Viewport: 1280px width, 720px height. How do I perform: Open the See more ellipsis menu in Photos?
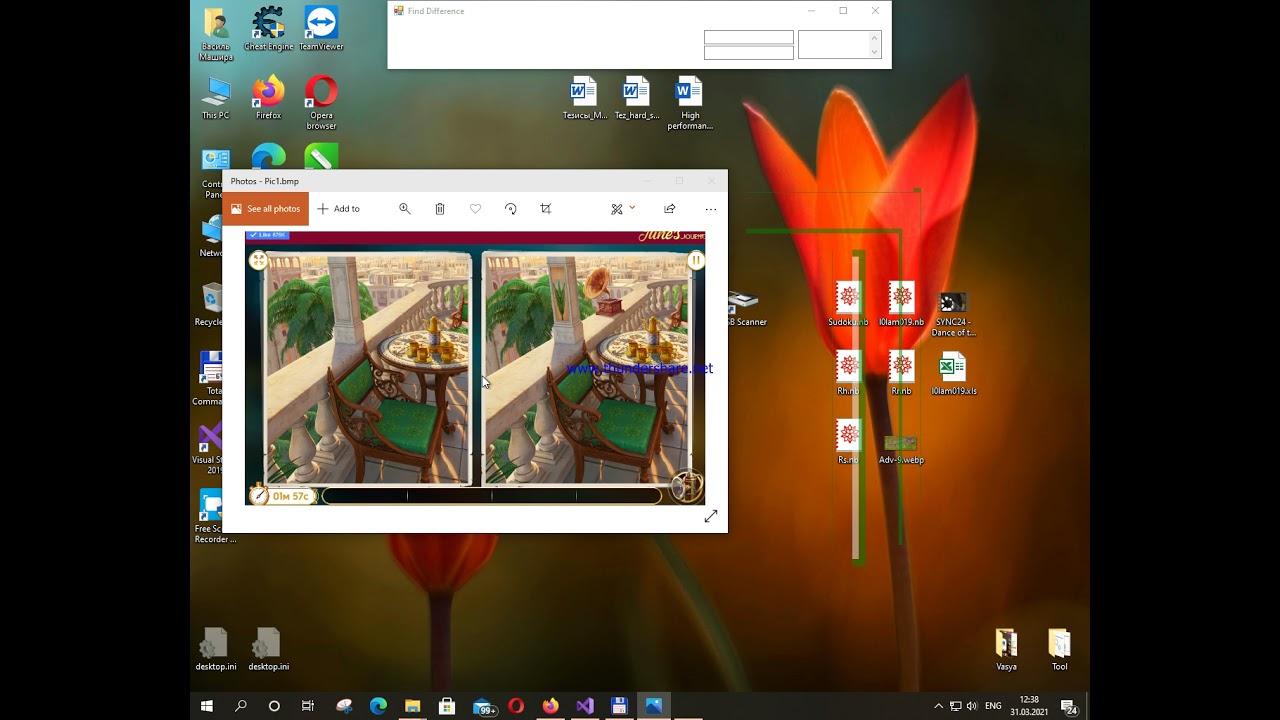tap(711, 209)
